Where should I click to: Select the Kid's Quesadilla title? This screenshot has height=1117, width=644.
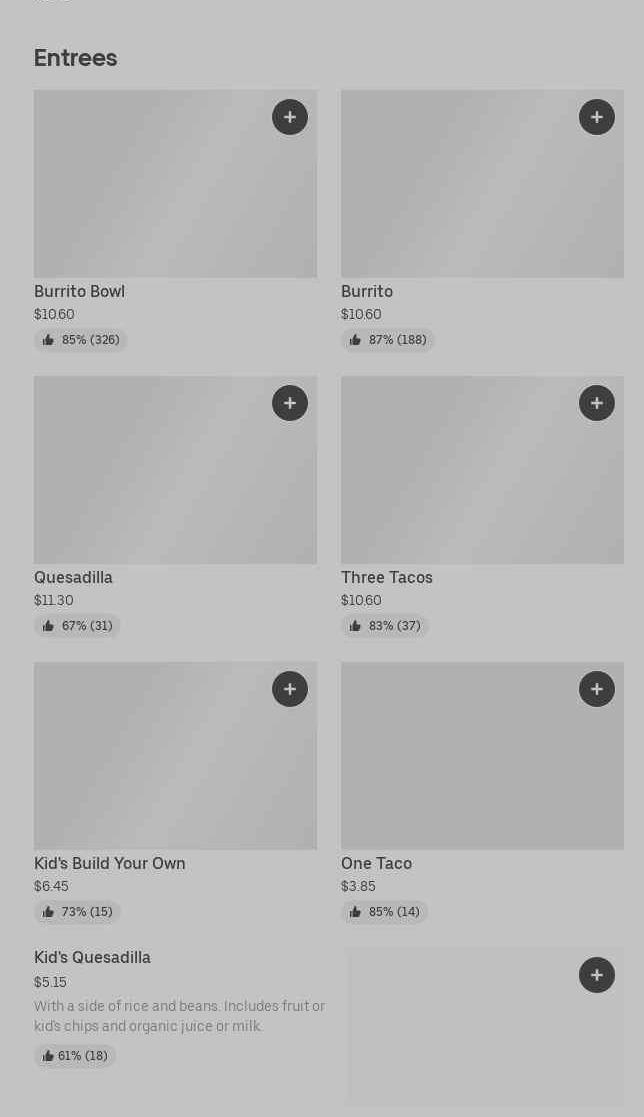pos(92,958)
